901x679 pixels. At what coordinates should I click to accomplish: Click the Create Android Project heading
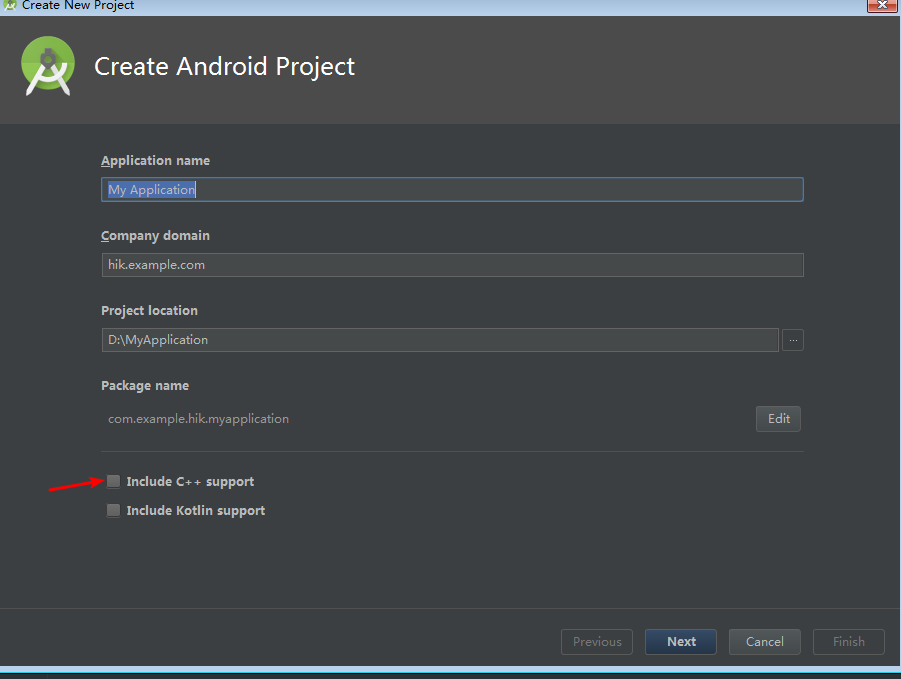[x=225, y=67]
